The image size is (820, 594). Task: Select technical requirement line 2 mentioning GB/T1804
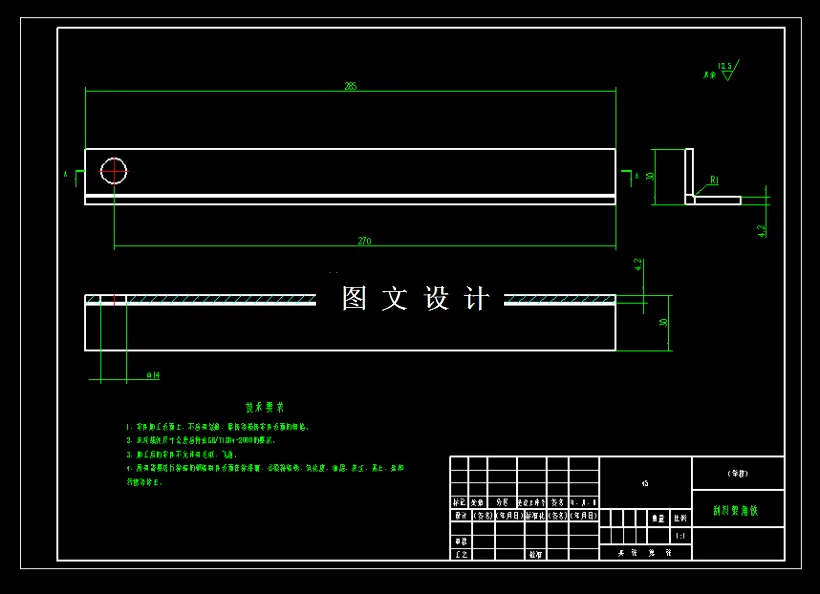(200, 440)
